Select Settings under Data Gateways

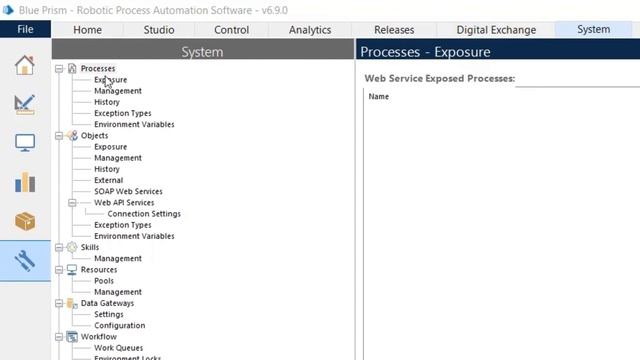tap(109, 314)
